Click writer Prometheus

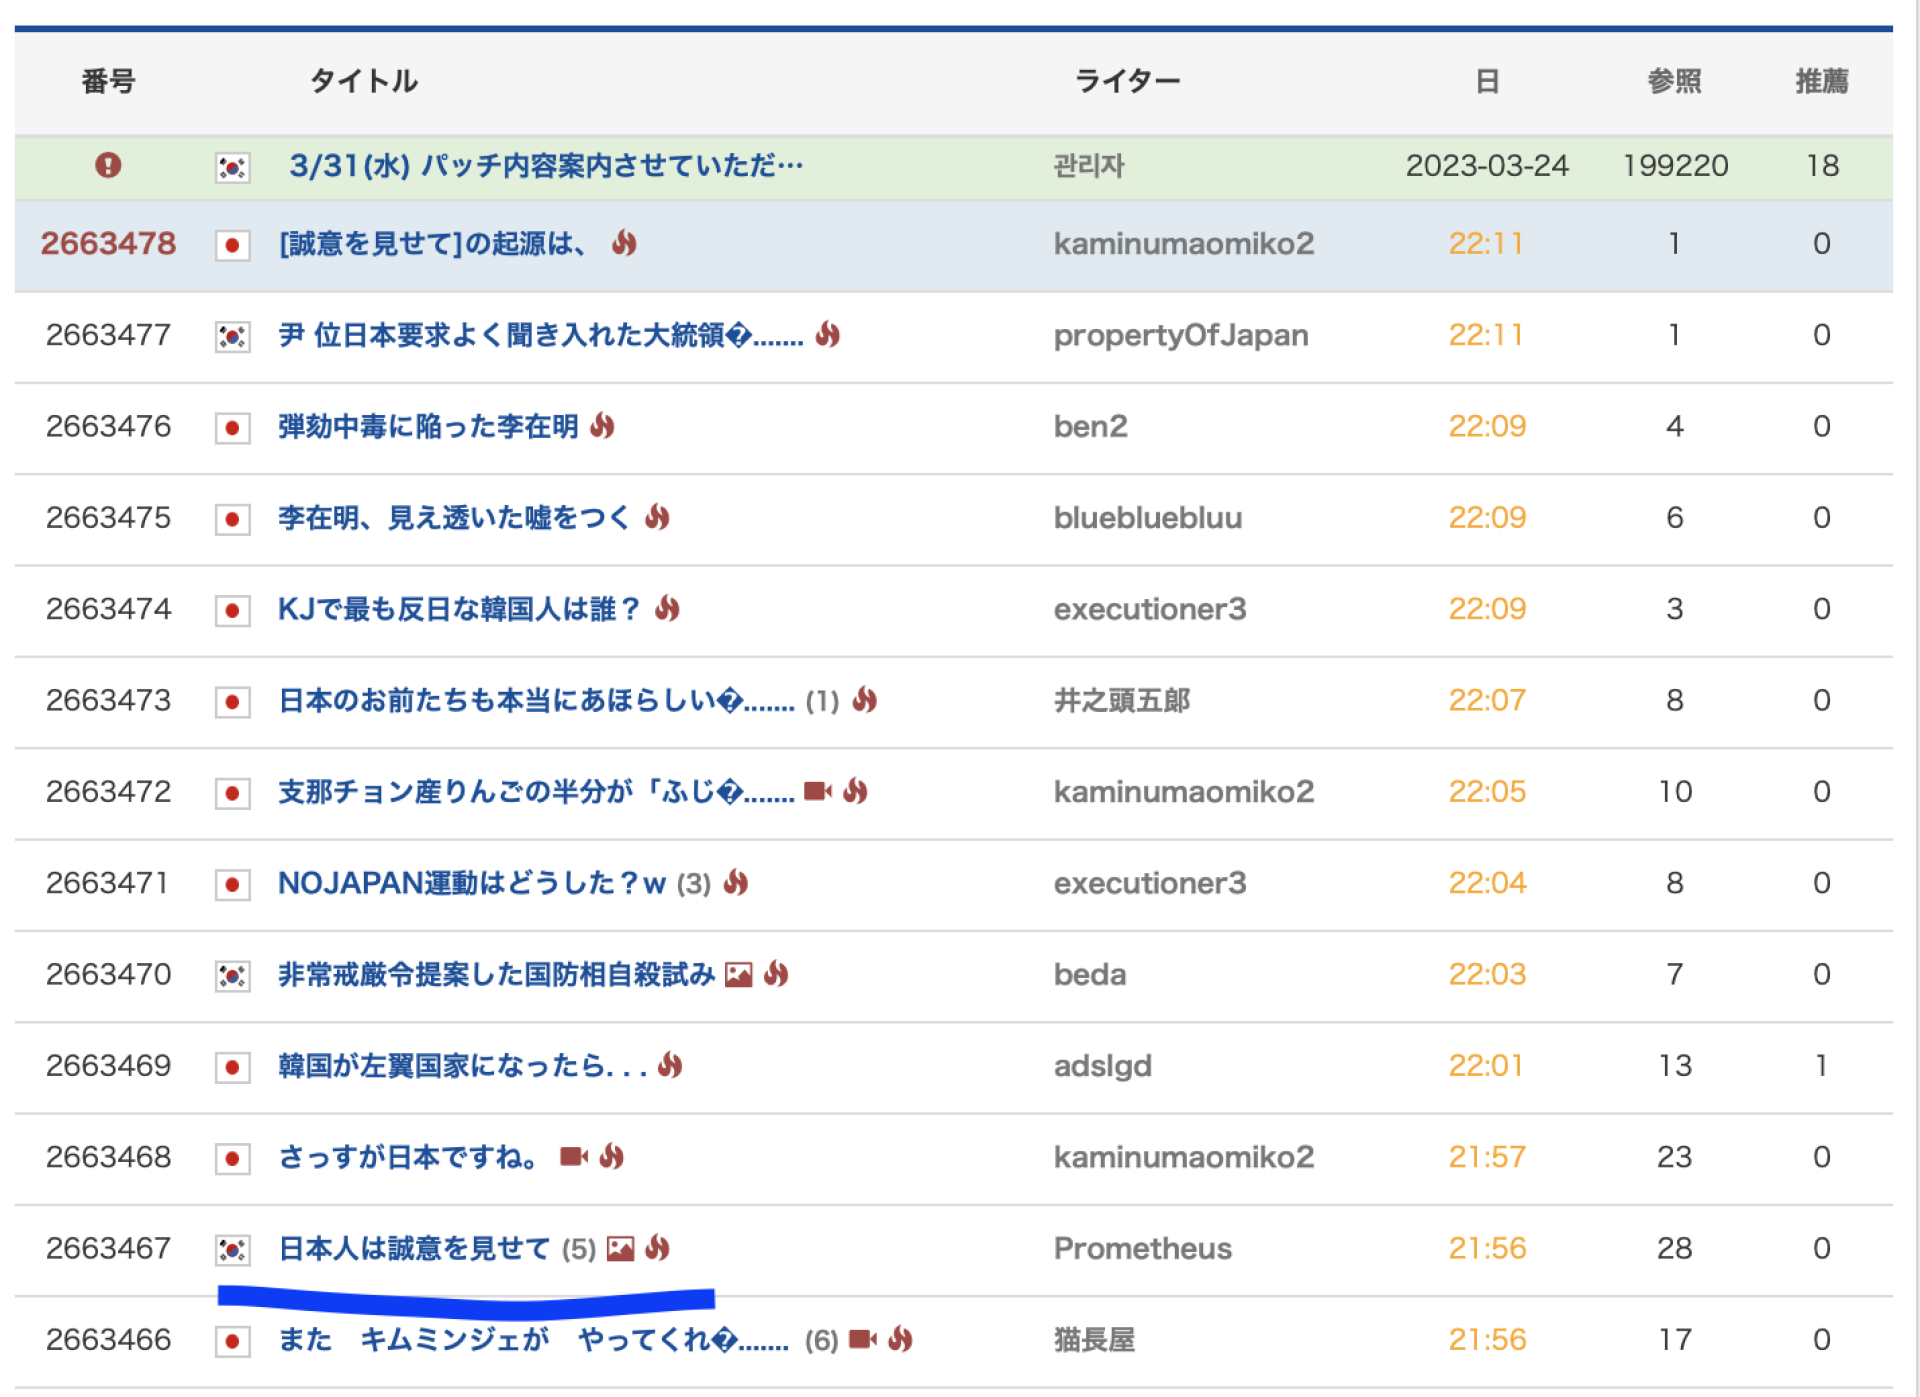pyautogui.click(x=1143, y=1248)
